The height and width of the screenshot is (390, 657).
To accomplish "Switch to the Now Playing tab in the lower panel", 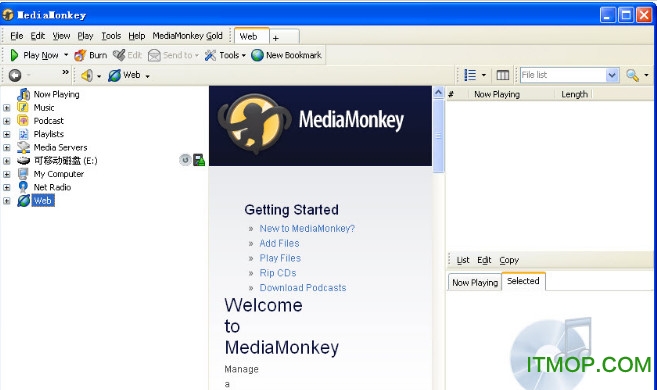I will (475, 283).
